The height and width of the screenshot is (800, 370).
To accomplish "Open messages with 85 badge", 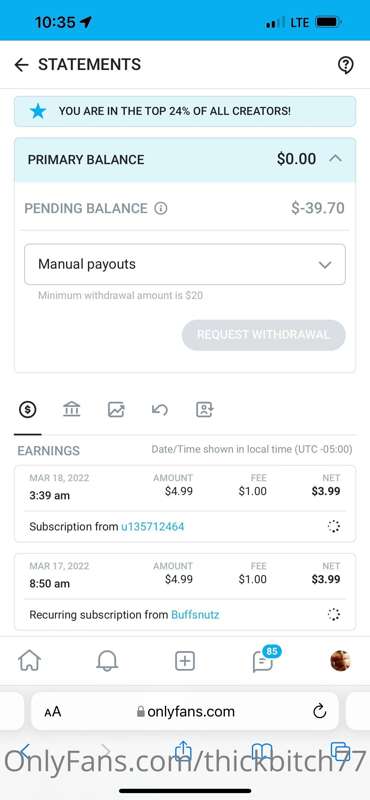I will tap(265, 659).
